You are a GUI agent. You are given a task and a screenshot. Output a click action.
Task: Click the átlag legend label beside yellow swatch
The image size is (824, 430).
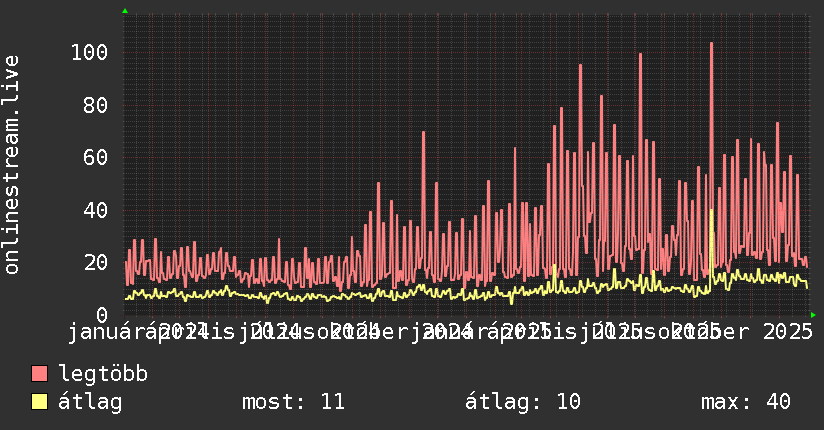pos(90,402)
